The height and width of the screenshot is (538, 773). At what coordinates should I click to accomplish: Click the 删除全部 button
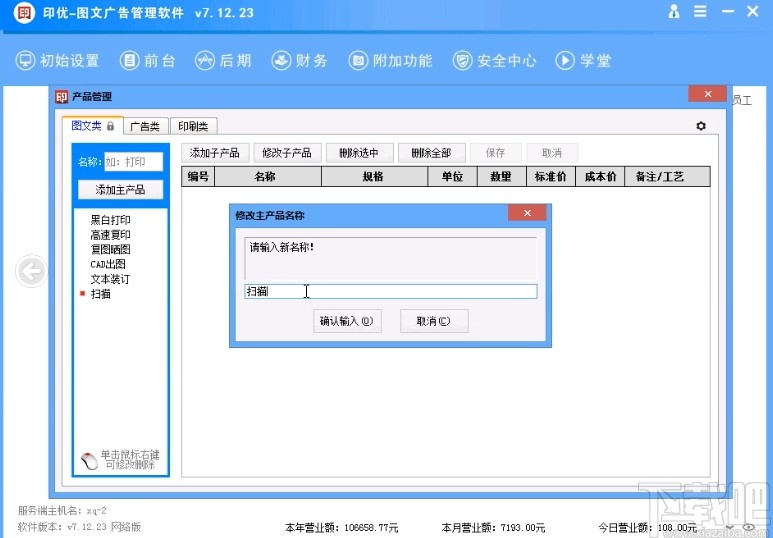click(431, 153)
